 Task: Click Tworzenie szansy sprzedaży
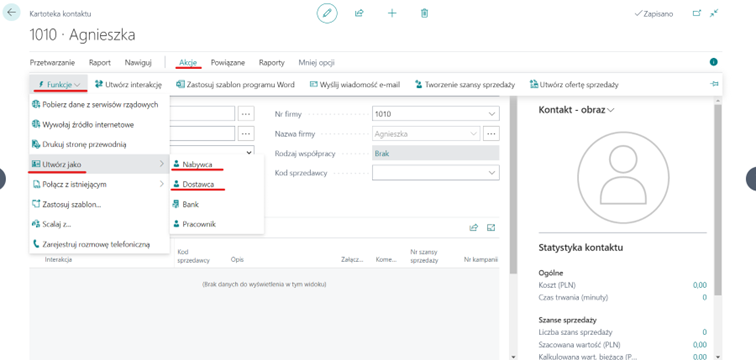pyautogui.click(x=465, y=84)
